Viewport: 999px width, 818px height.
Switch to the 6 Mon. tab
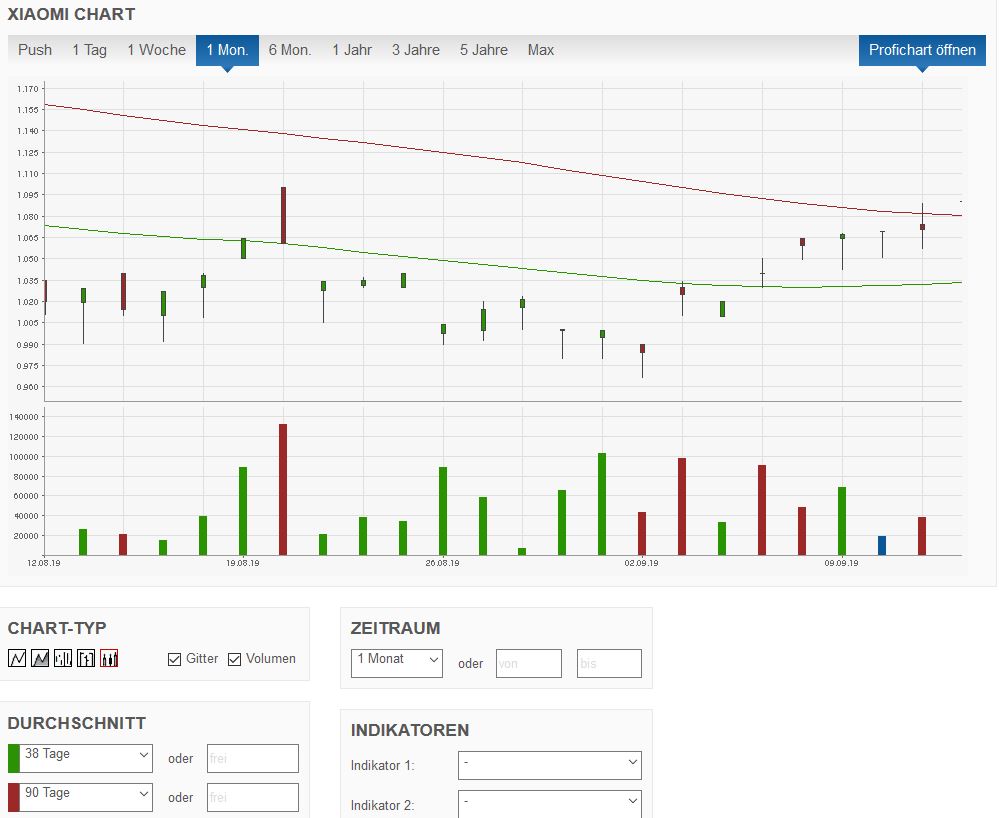290,50
